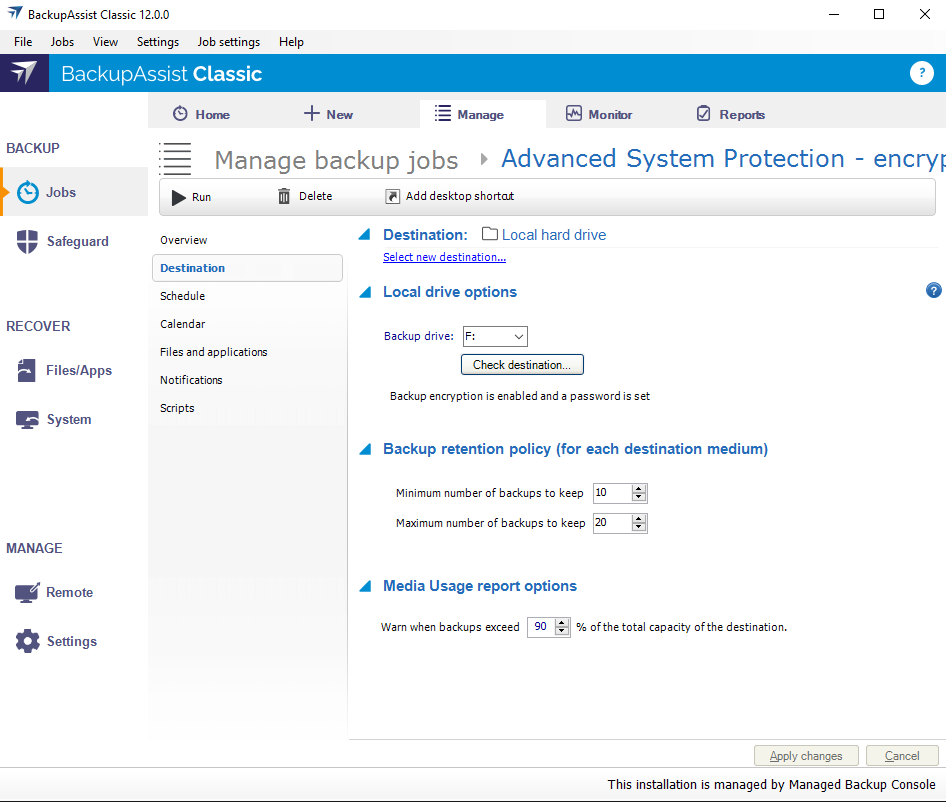The width and height of the screenshot is (946, 802).
Task: Click the Manage backup jobs list icon
Action: (x=176, y=159)
